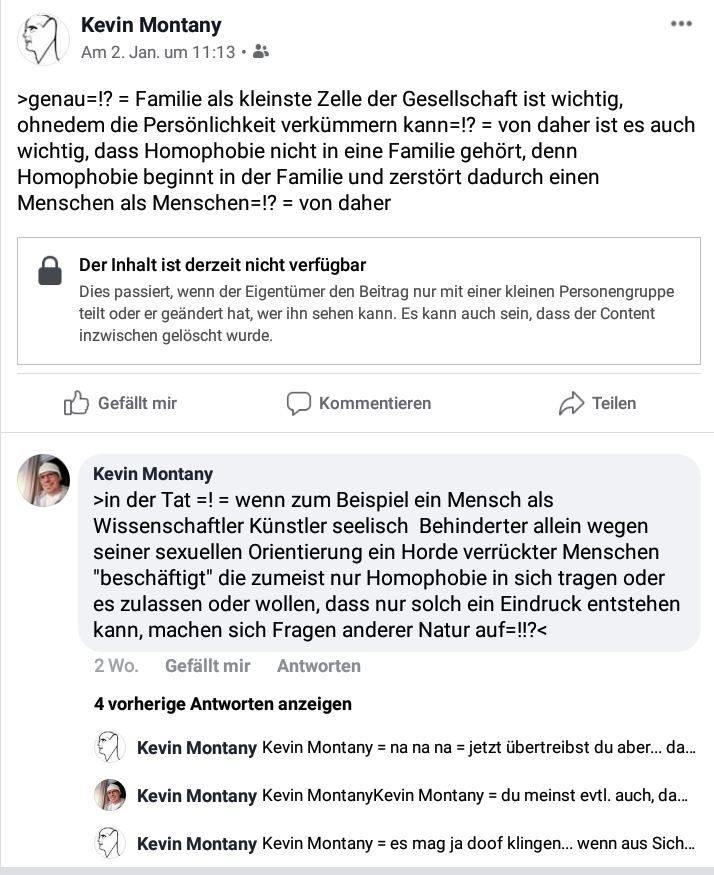The image size is (714, 875).
Task: Reply to comment via Antworten link
Action: coord(319,666)
